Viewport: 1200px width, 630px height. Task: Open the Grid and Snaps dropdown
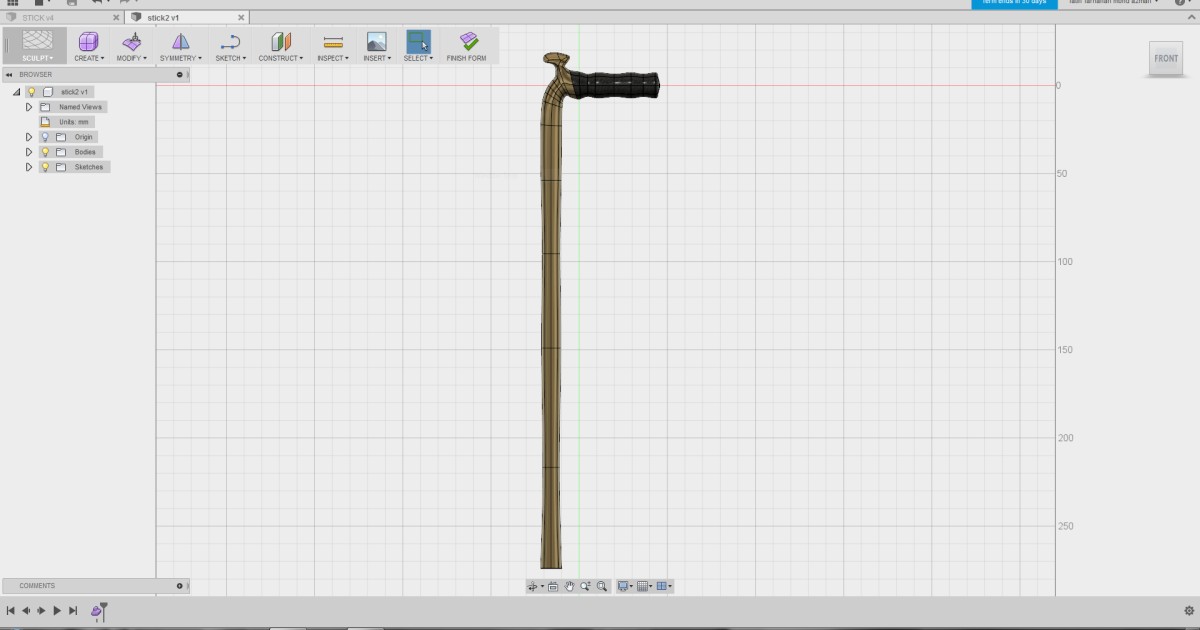[x=643, y=586]
